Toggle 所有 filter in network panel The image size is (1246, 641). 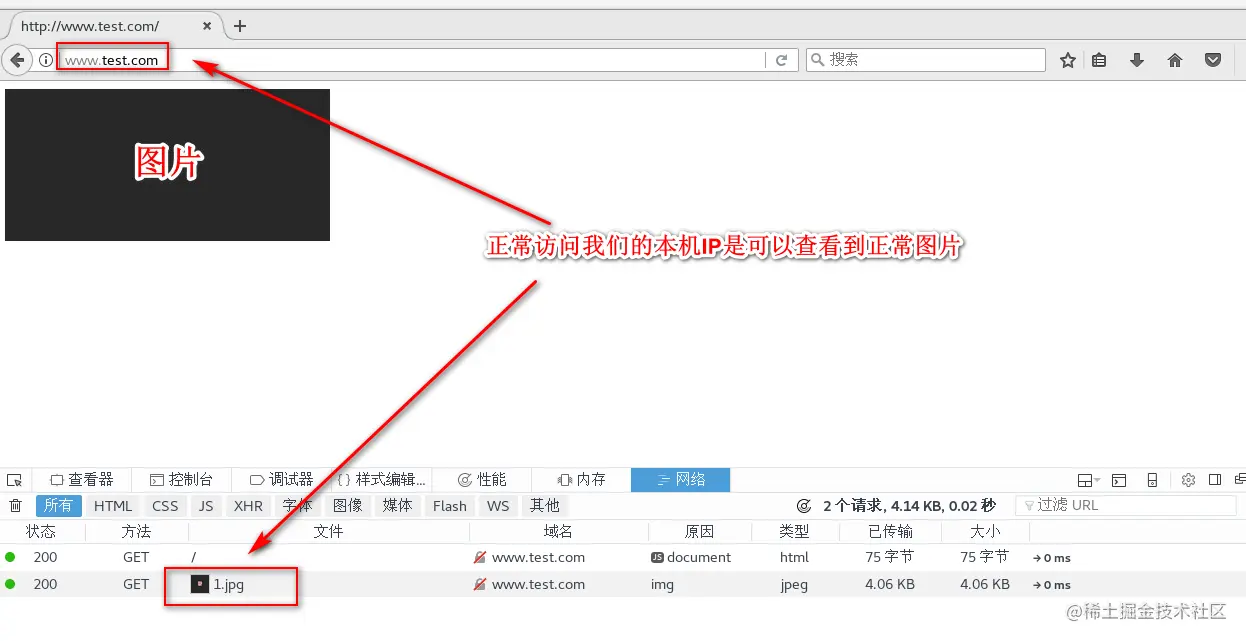click(58, 506)
